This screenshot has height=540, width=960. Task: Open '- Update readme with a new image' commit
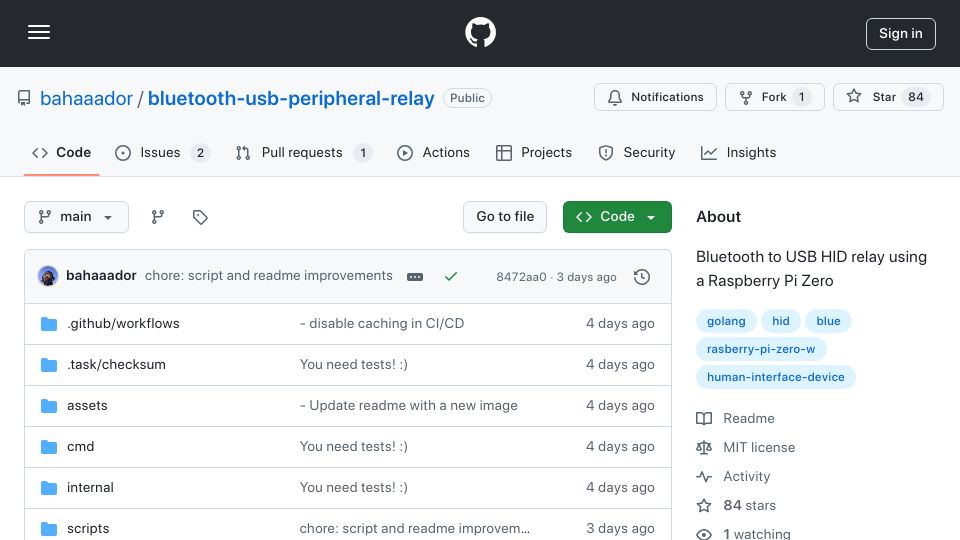tap(408, 405)
